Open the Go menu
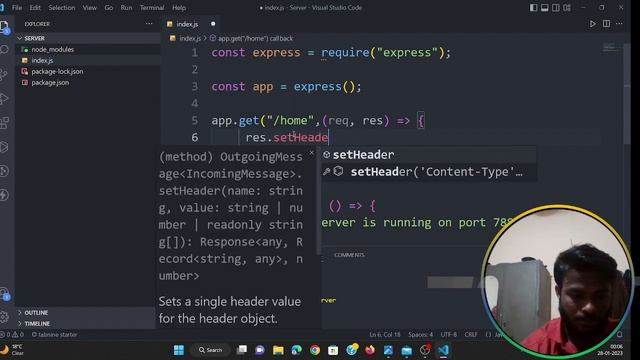 [109, 8]
